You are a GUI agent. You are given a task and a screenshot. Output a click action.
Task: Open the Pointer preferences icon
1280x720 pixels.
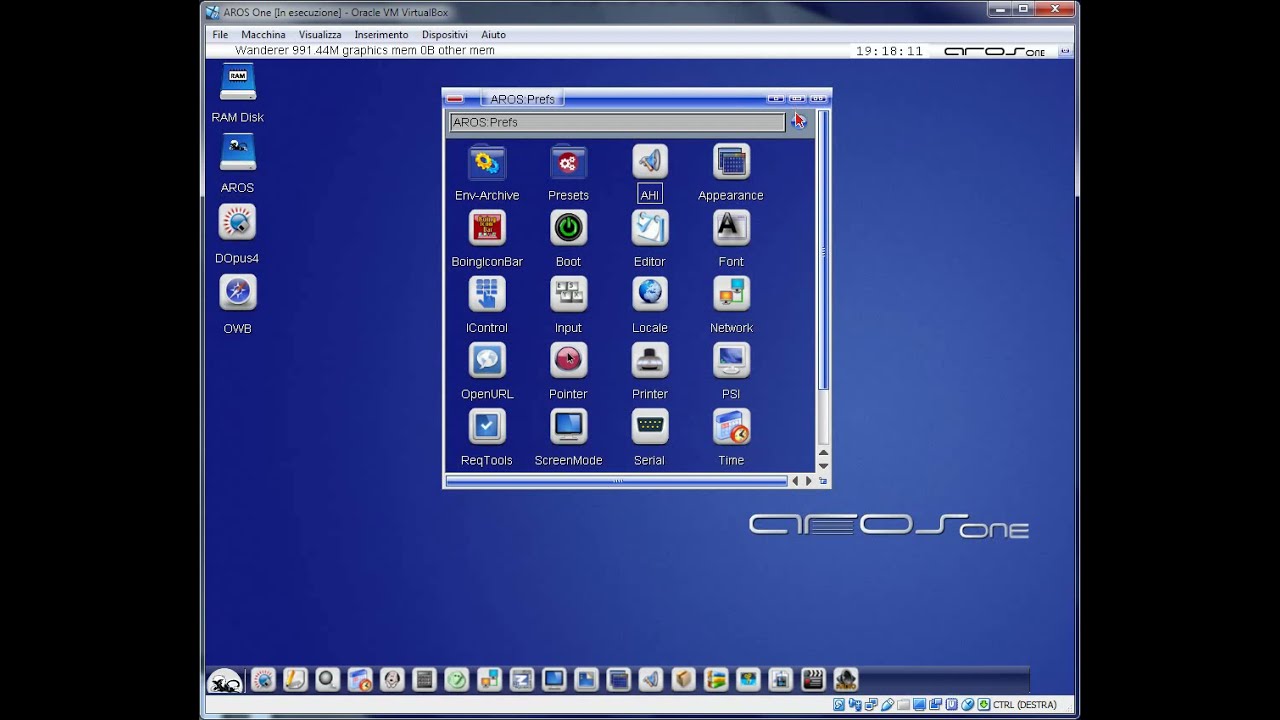pos(568,360)
